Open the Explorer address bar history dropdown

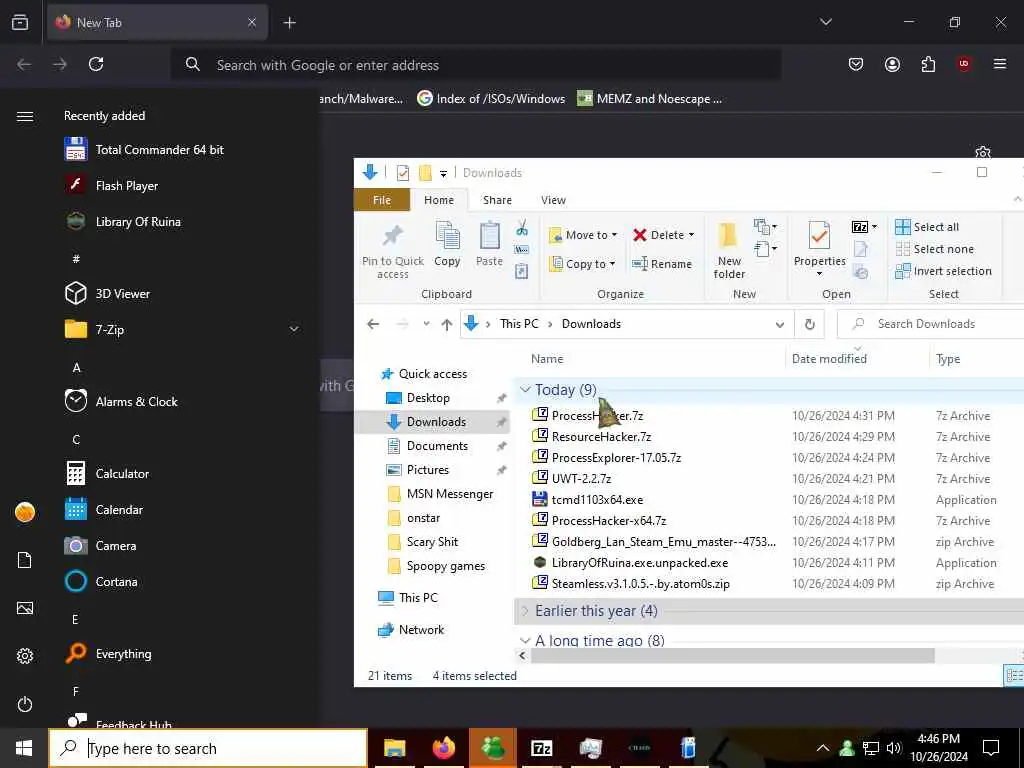[x=780, y=325]
